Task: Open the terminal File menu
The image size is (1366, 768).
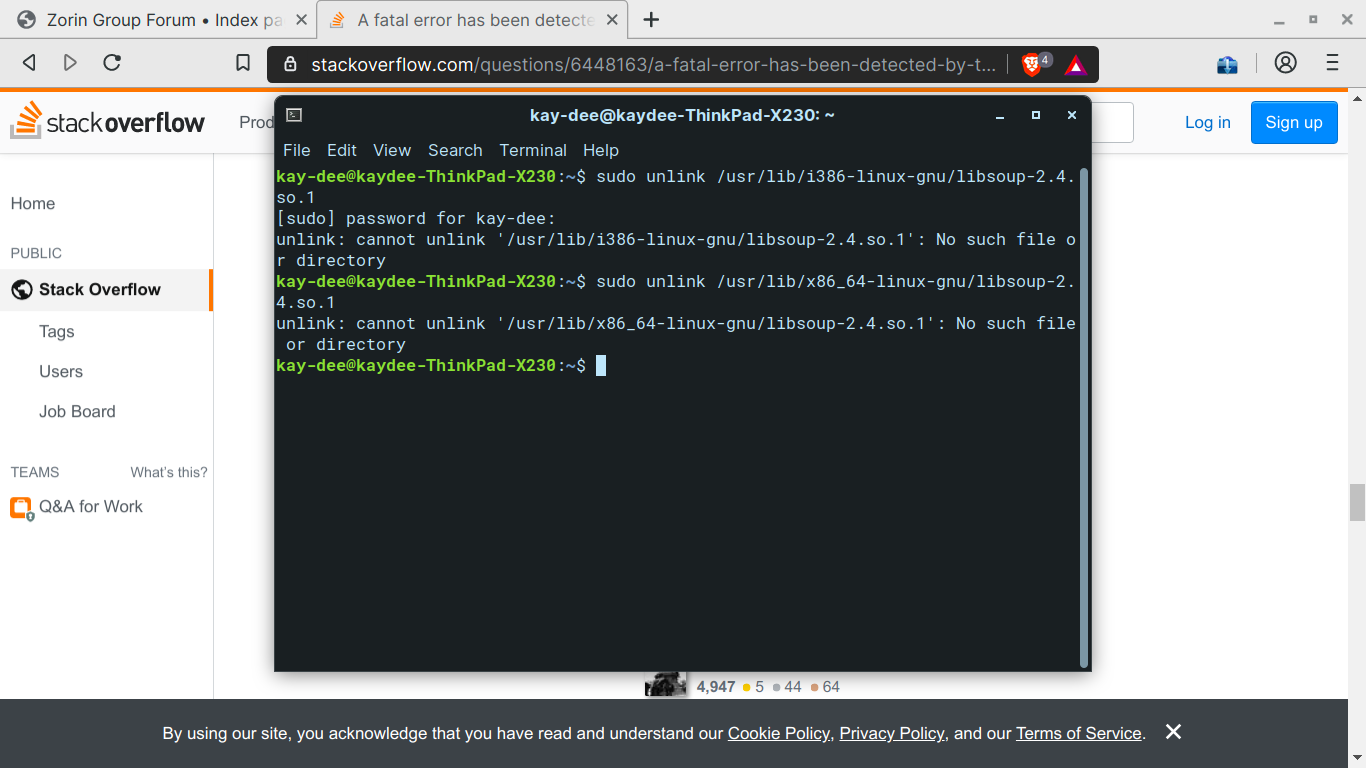Action: [296, 150]
